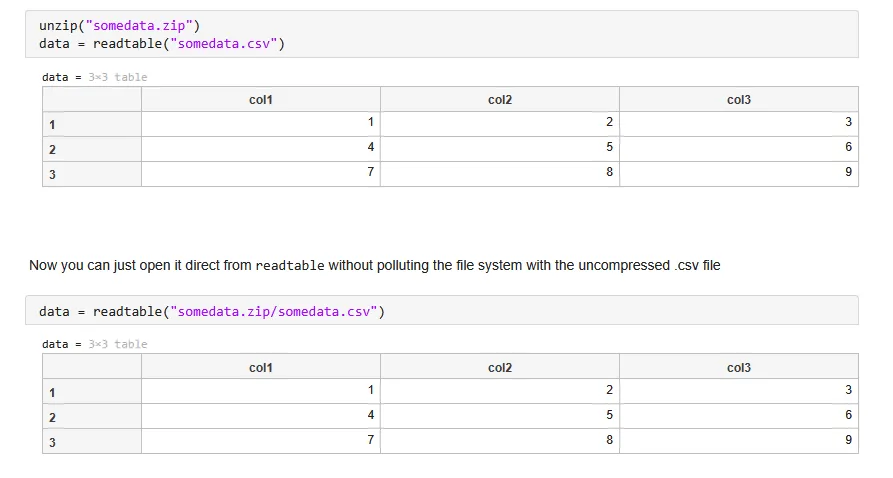Click the inline readtable word in paragraph

coord(290,266)
